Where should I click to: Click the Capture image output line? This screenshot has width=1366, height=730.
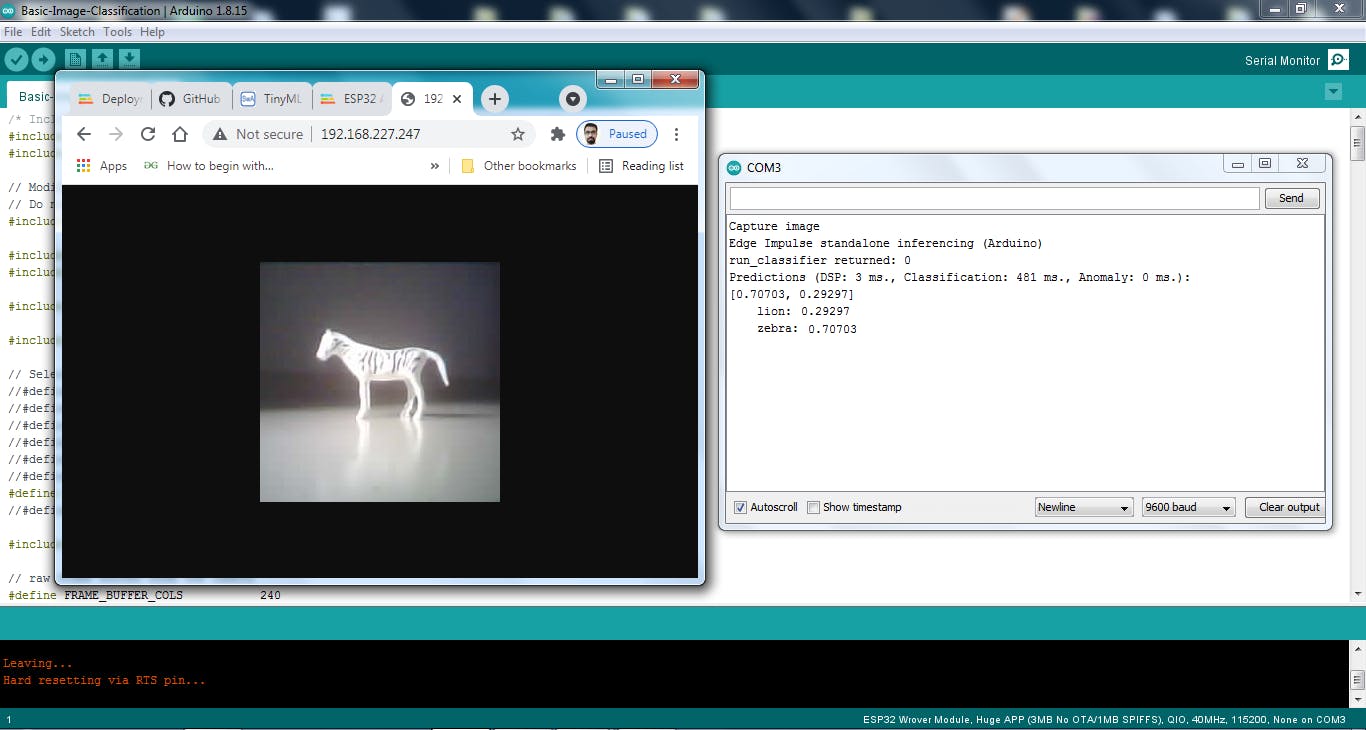[x=774, y=226]
